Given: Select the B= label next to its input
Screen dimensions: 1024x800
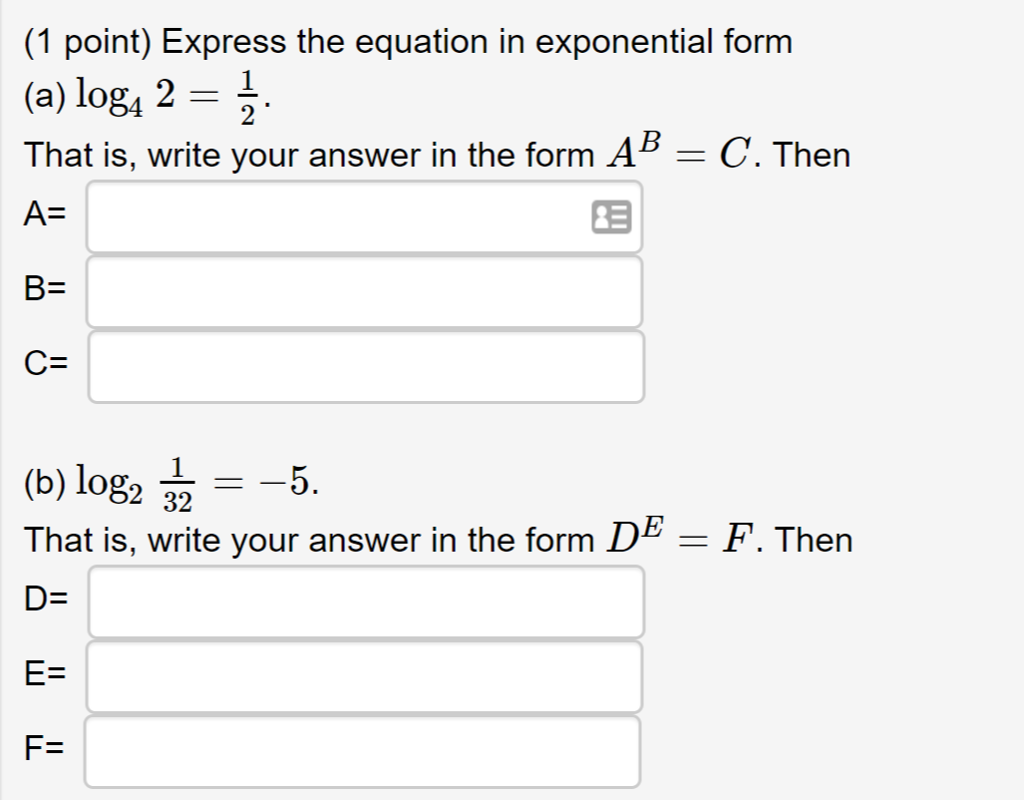Looking at the screenshot, I should (43, 290).
